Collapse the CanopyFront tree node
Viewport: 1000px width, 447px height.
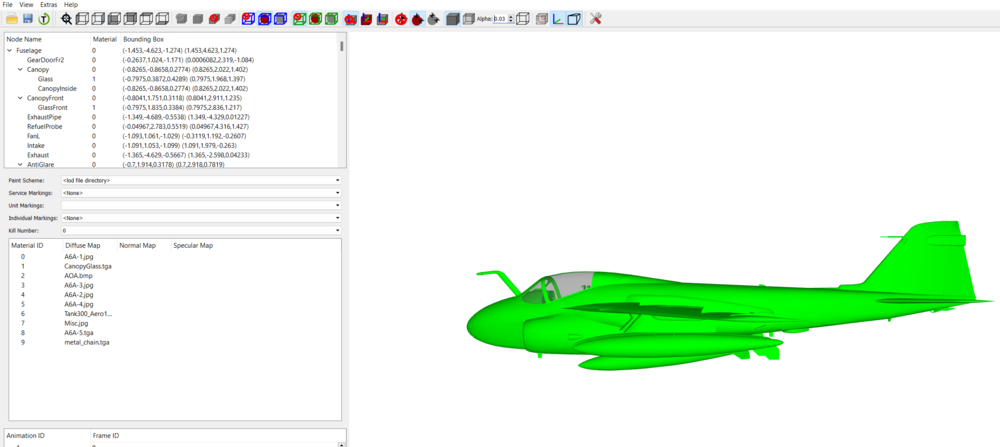pos(20,98)
